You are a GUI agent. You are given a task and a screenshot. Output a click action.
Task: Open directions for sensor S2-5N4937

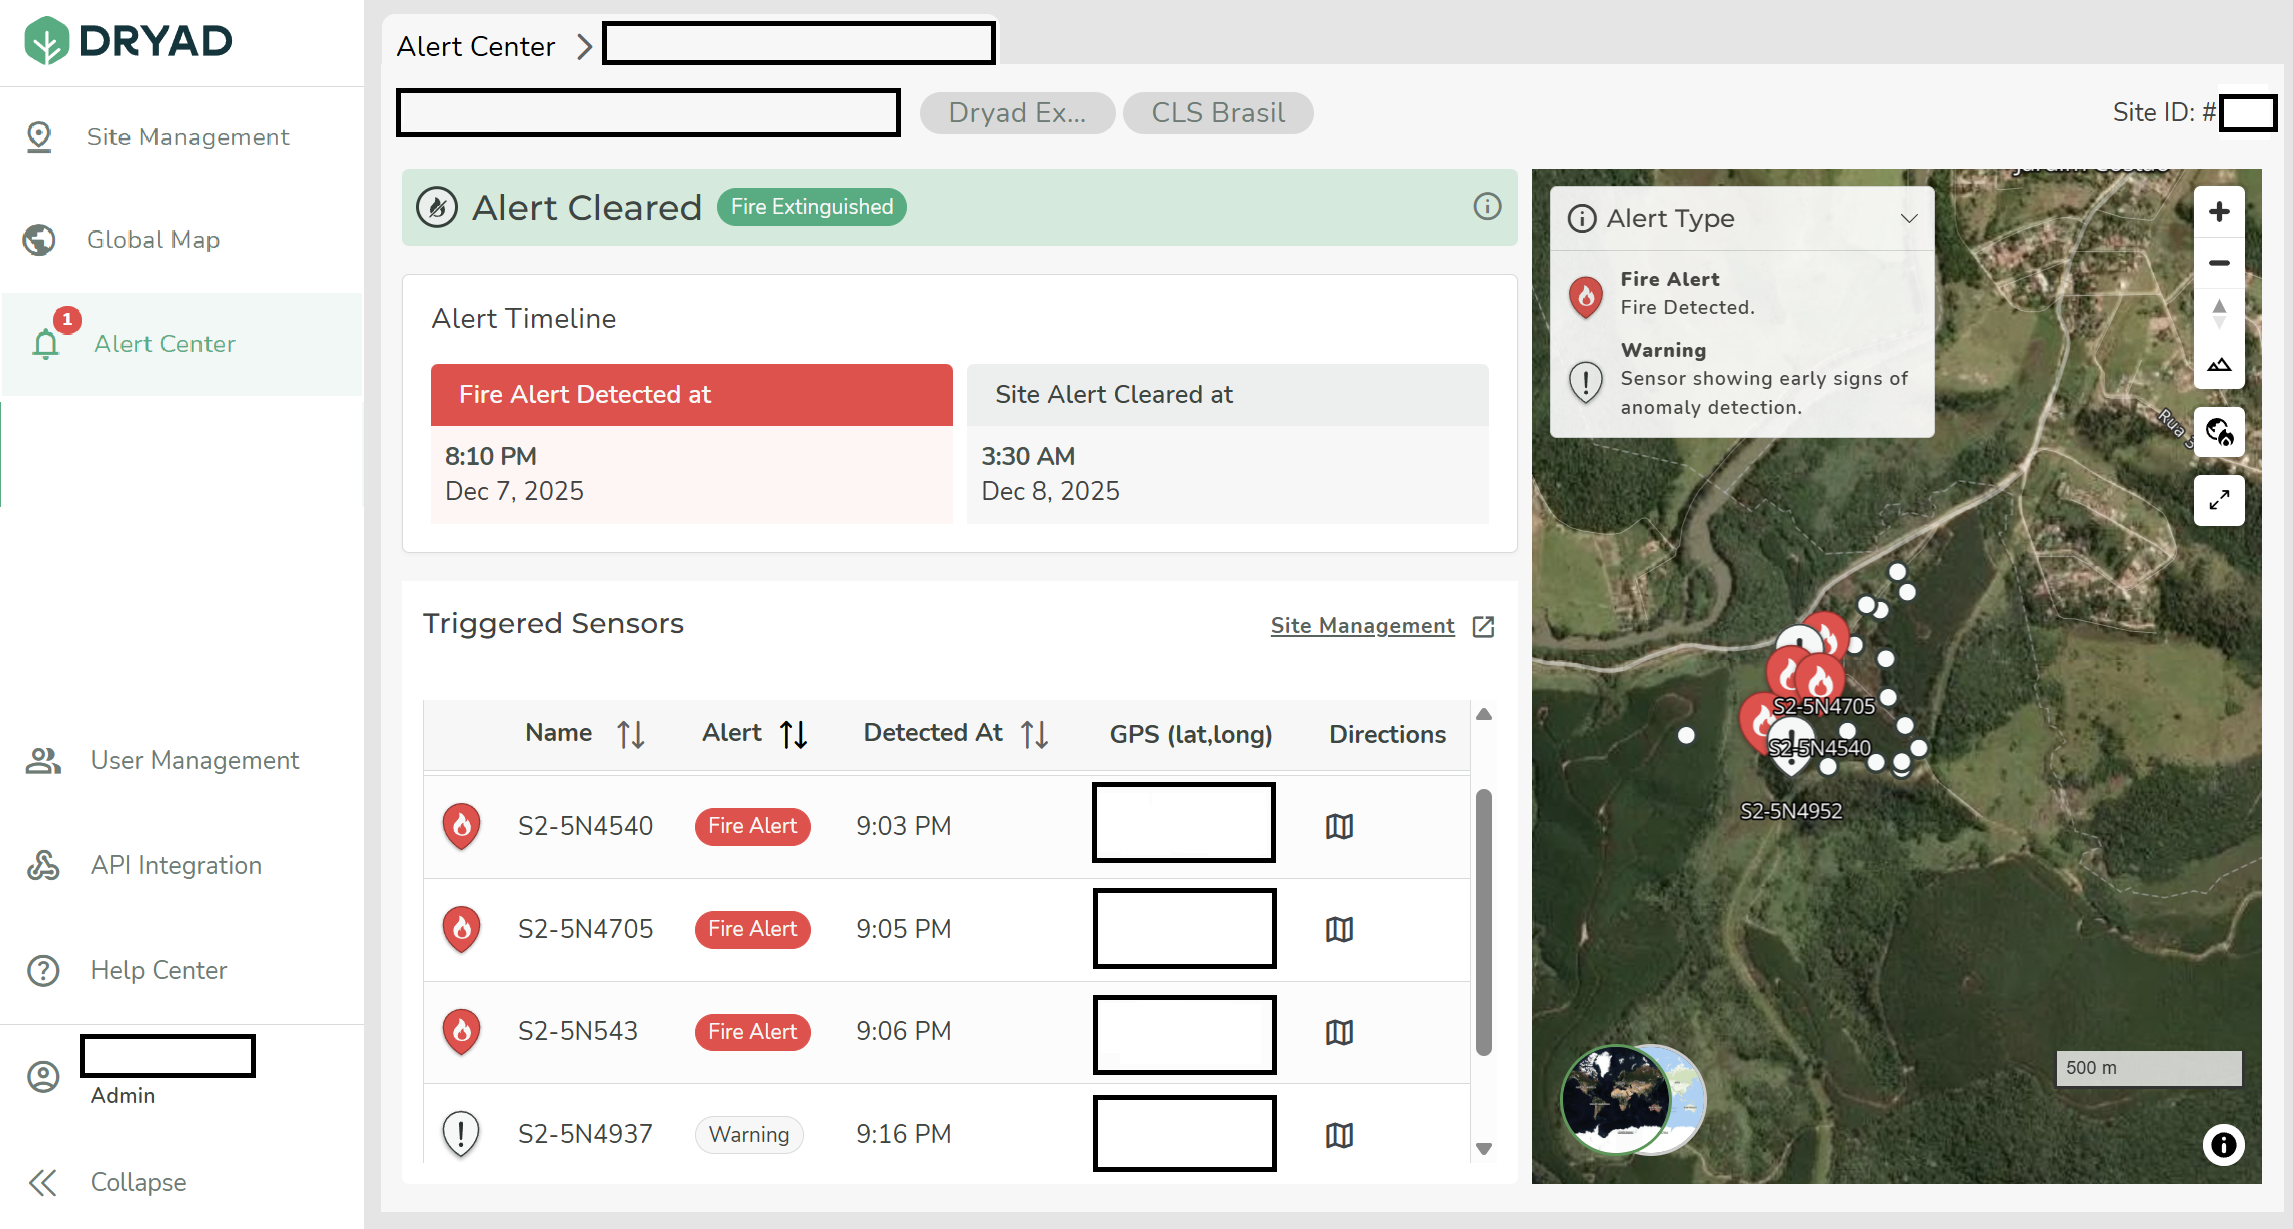(x=1339, y=1135)
